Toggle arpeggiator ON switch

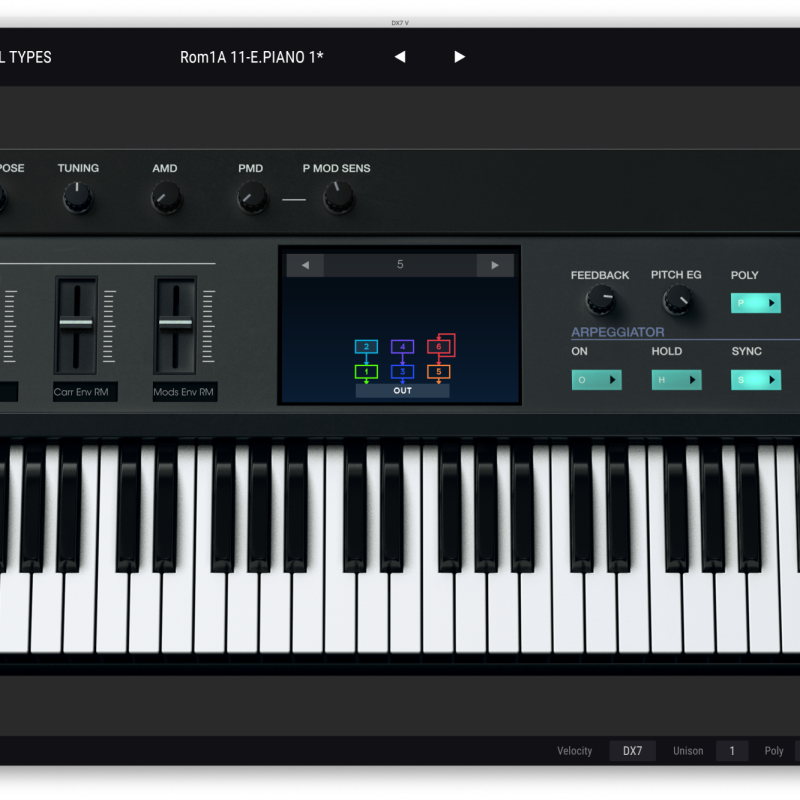point(596,380)
